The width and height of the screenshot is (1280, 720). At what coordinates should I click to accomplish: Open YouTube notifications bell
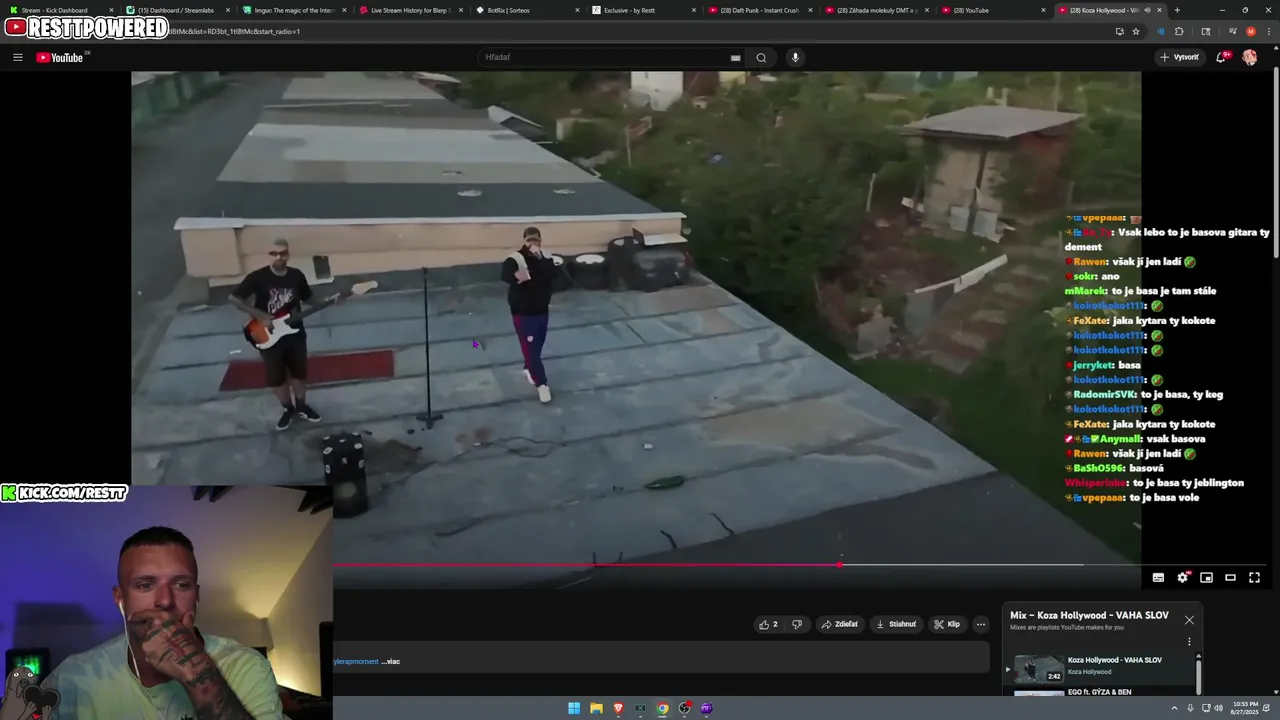coord(1221,57)
